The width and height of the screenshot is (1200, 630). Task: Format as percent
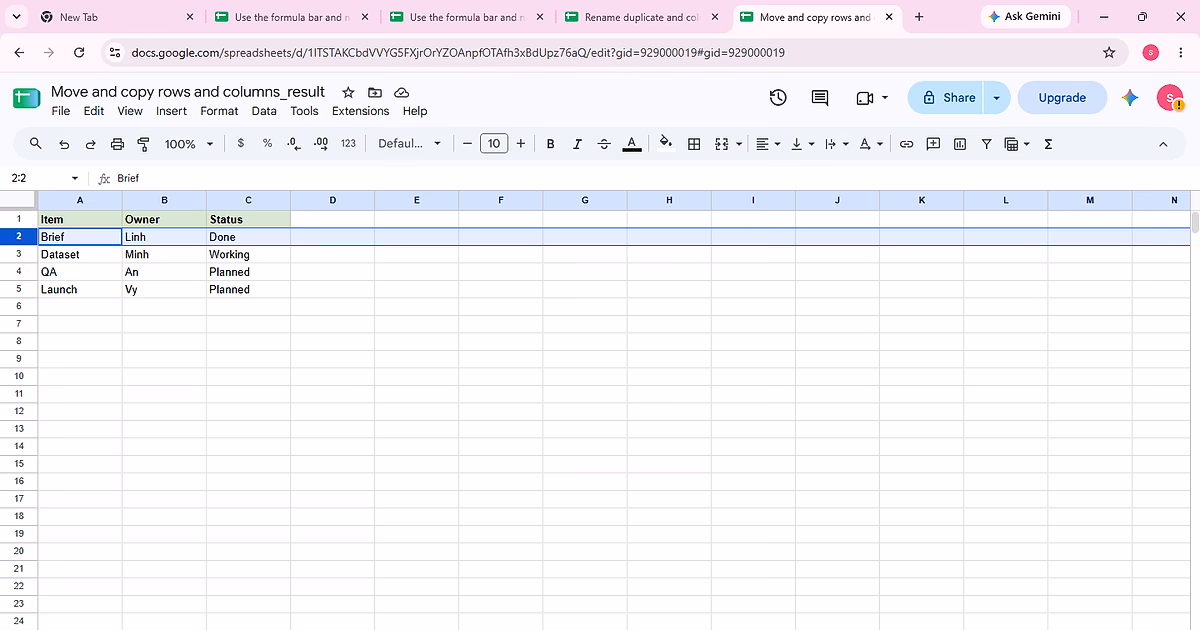click(267, 144)
